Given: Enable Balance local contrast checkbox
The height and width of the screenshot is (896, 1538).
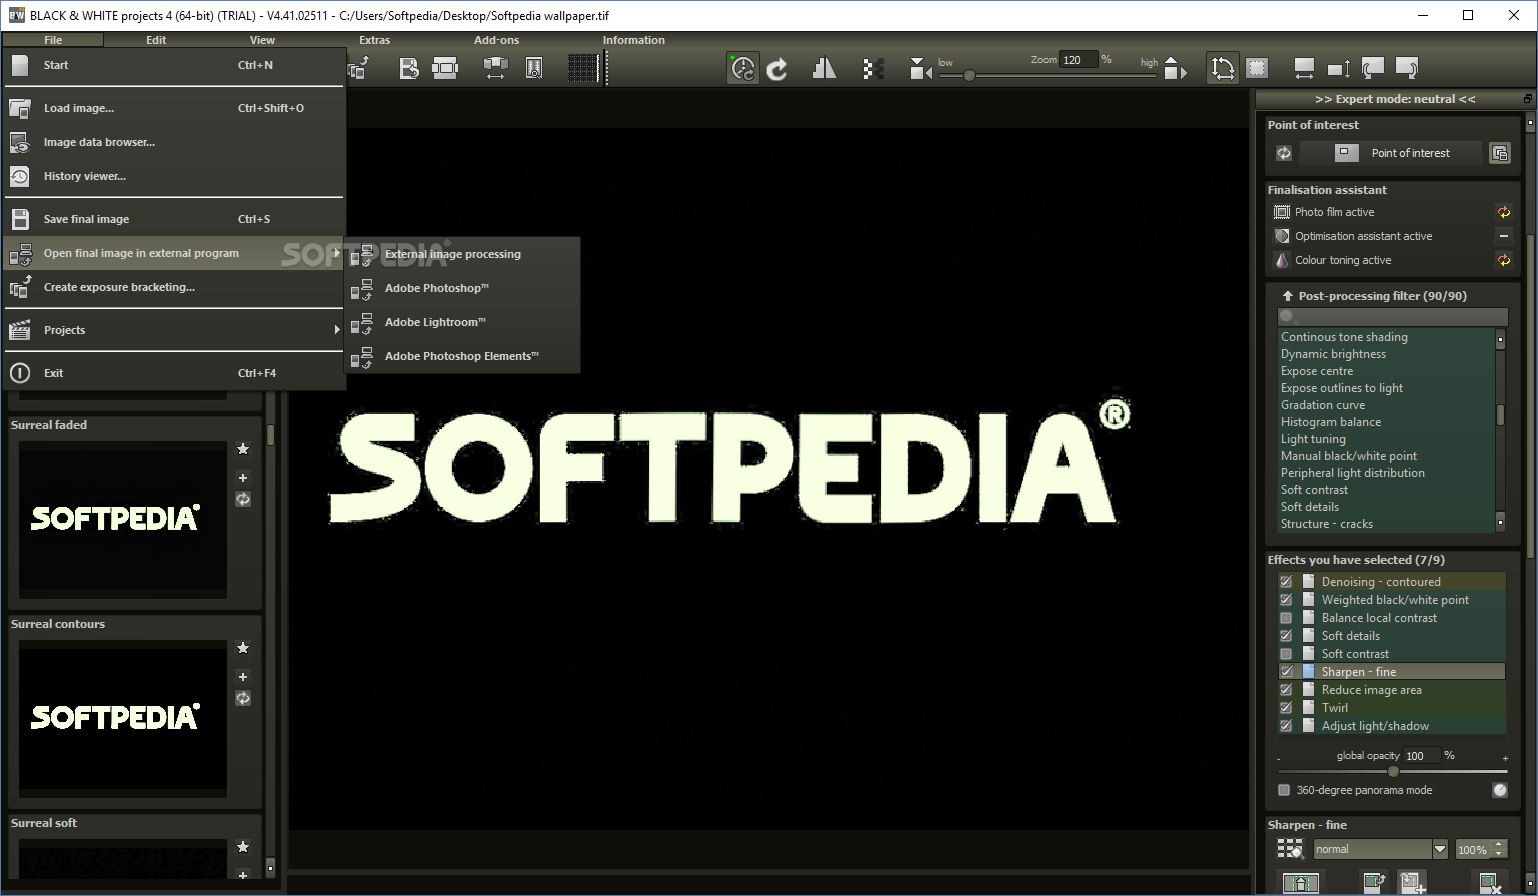Looking at the screenshot, I should coord(1286,618).
